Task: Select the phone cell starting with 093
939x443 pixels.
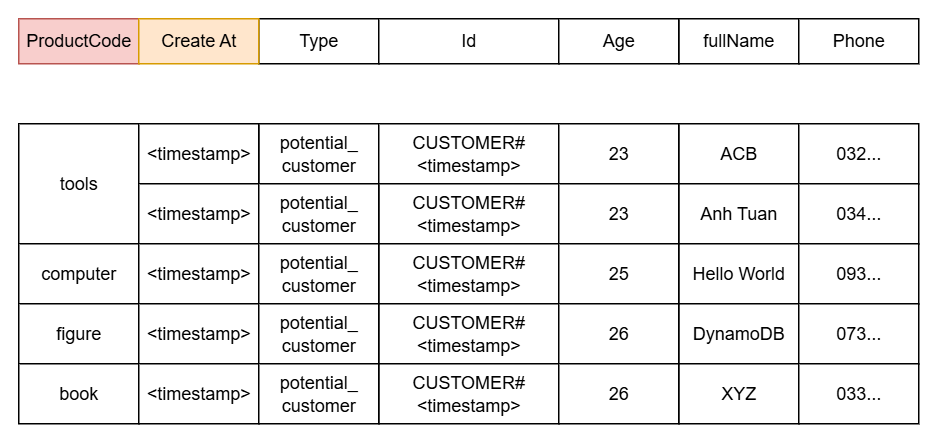Action: (x=859, y=274)
